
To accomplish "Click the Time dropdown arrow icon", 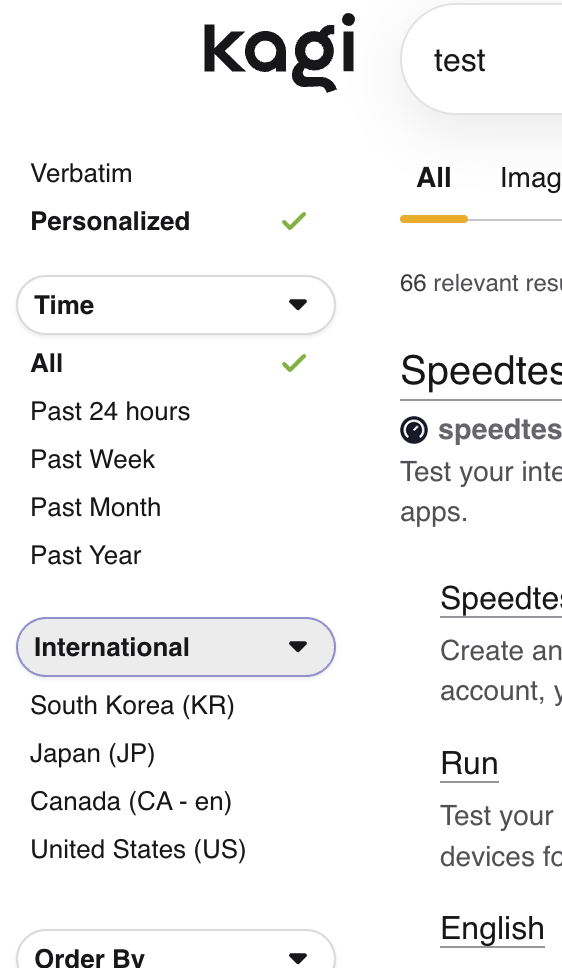I will [298, 304].
